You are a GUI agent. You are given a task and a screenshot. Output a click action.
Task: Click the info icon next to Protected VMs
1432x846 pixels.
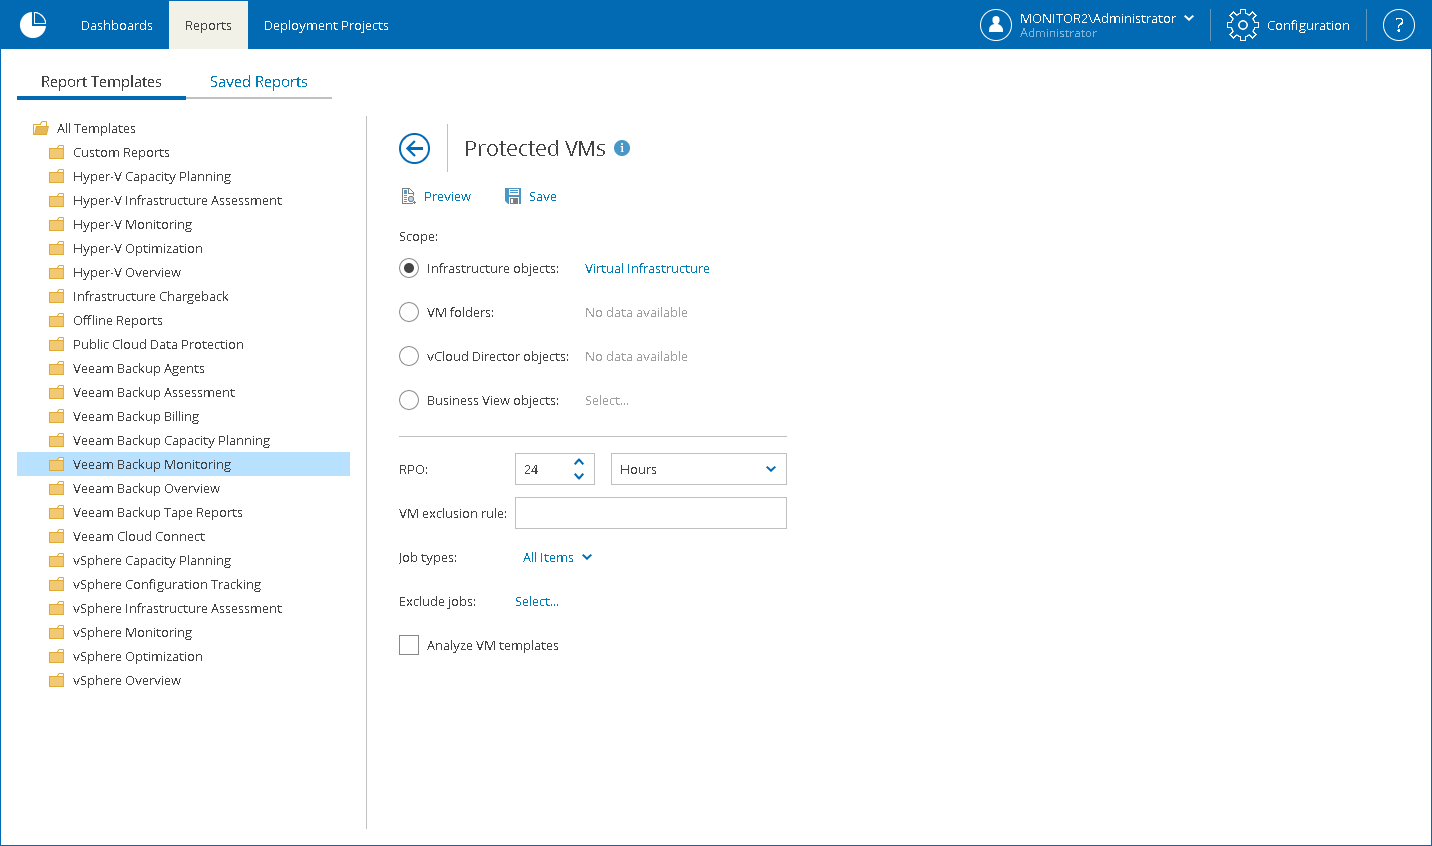(x=622, y=147)
